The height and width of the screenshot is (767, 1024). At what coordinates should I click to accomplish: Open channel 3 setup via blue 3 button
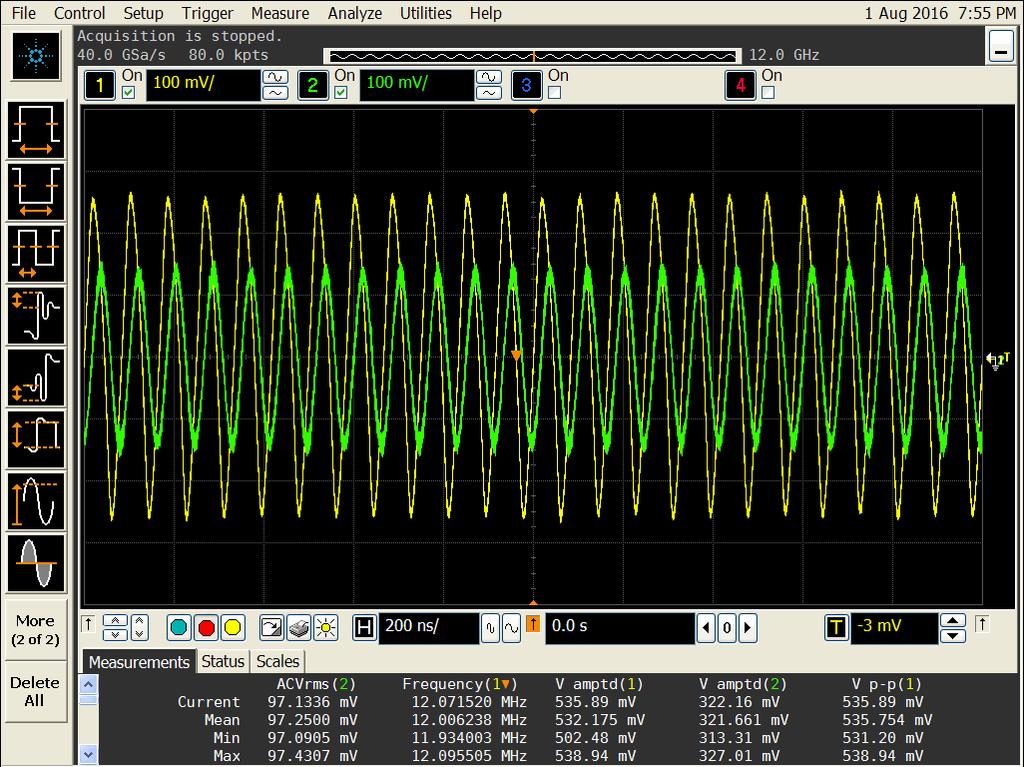[526, 85]
